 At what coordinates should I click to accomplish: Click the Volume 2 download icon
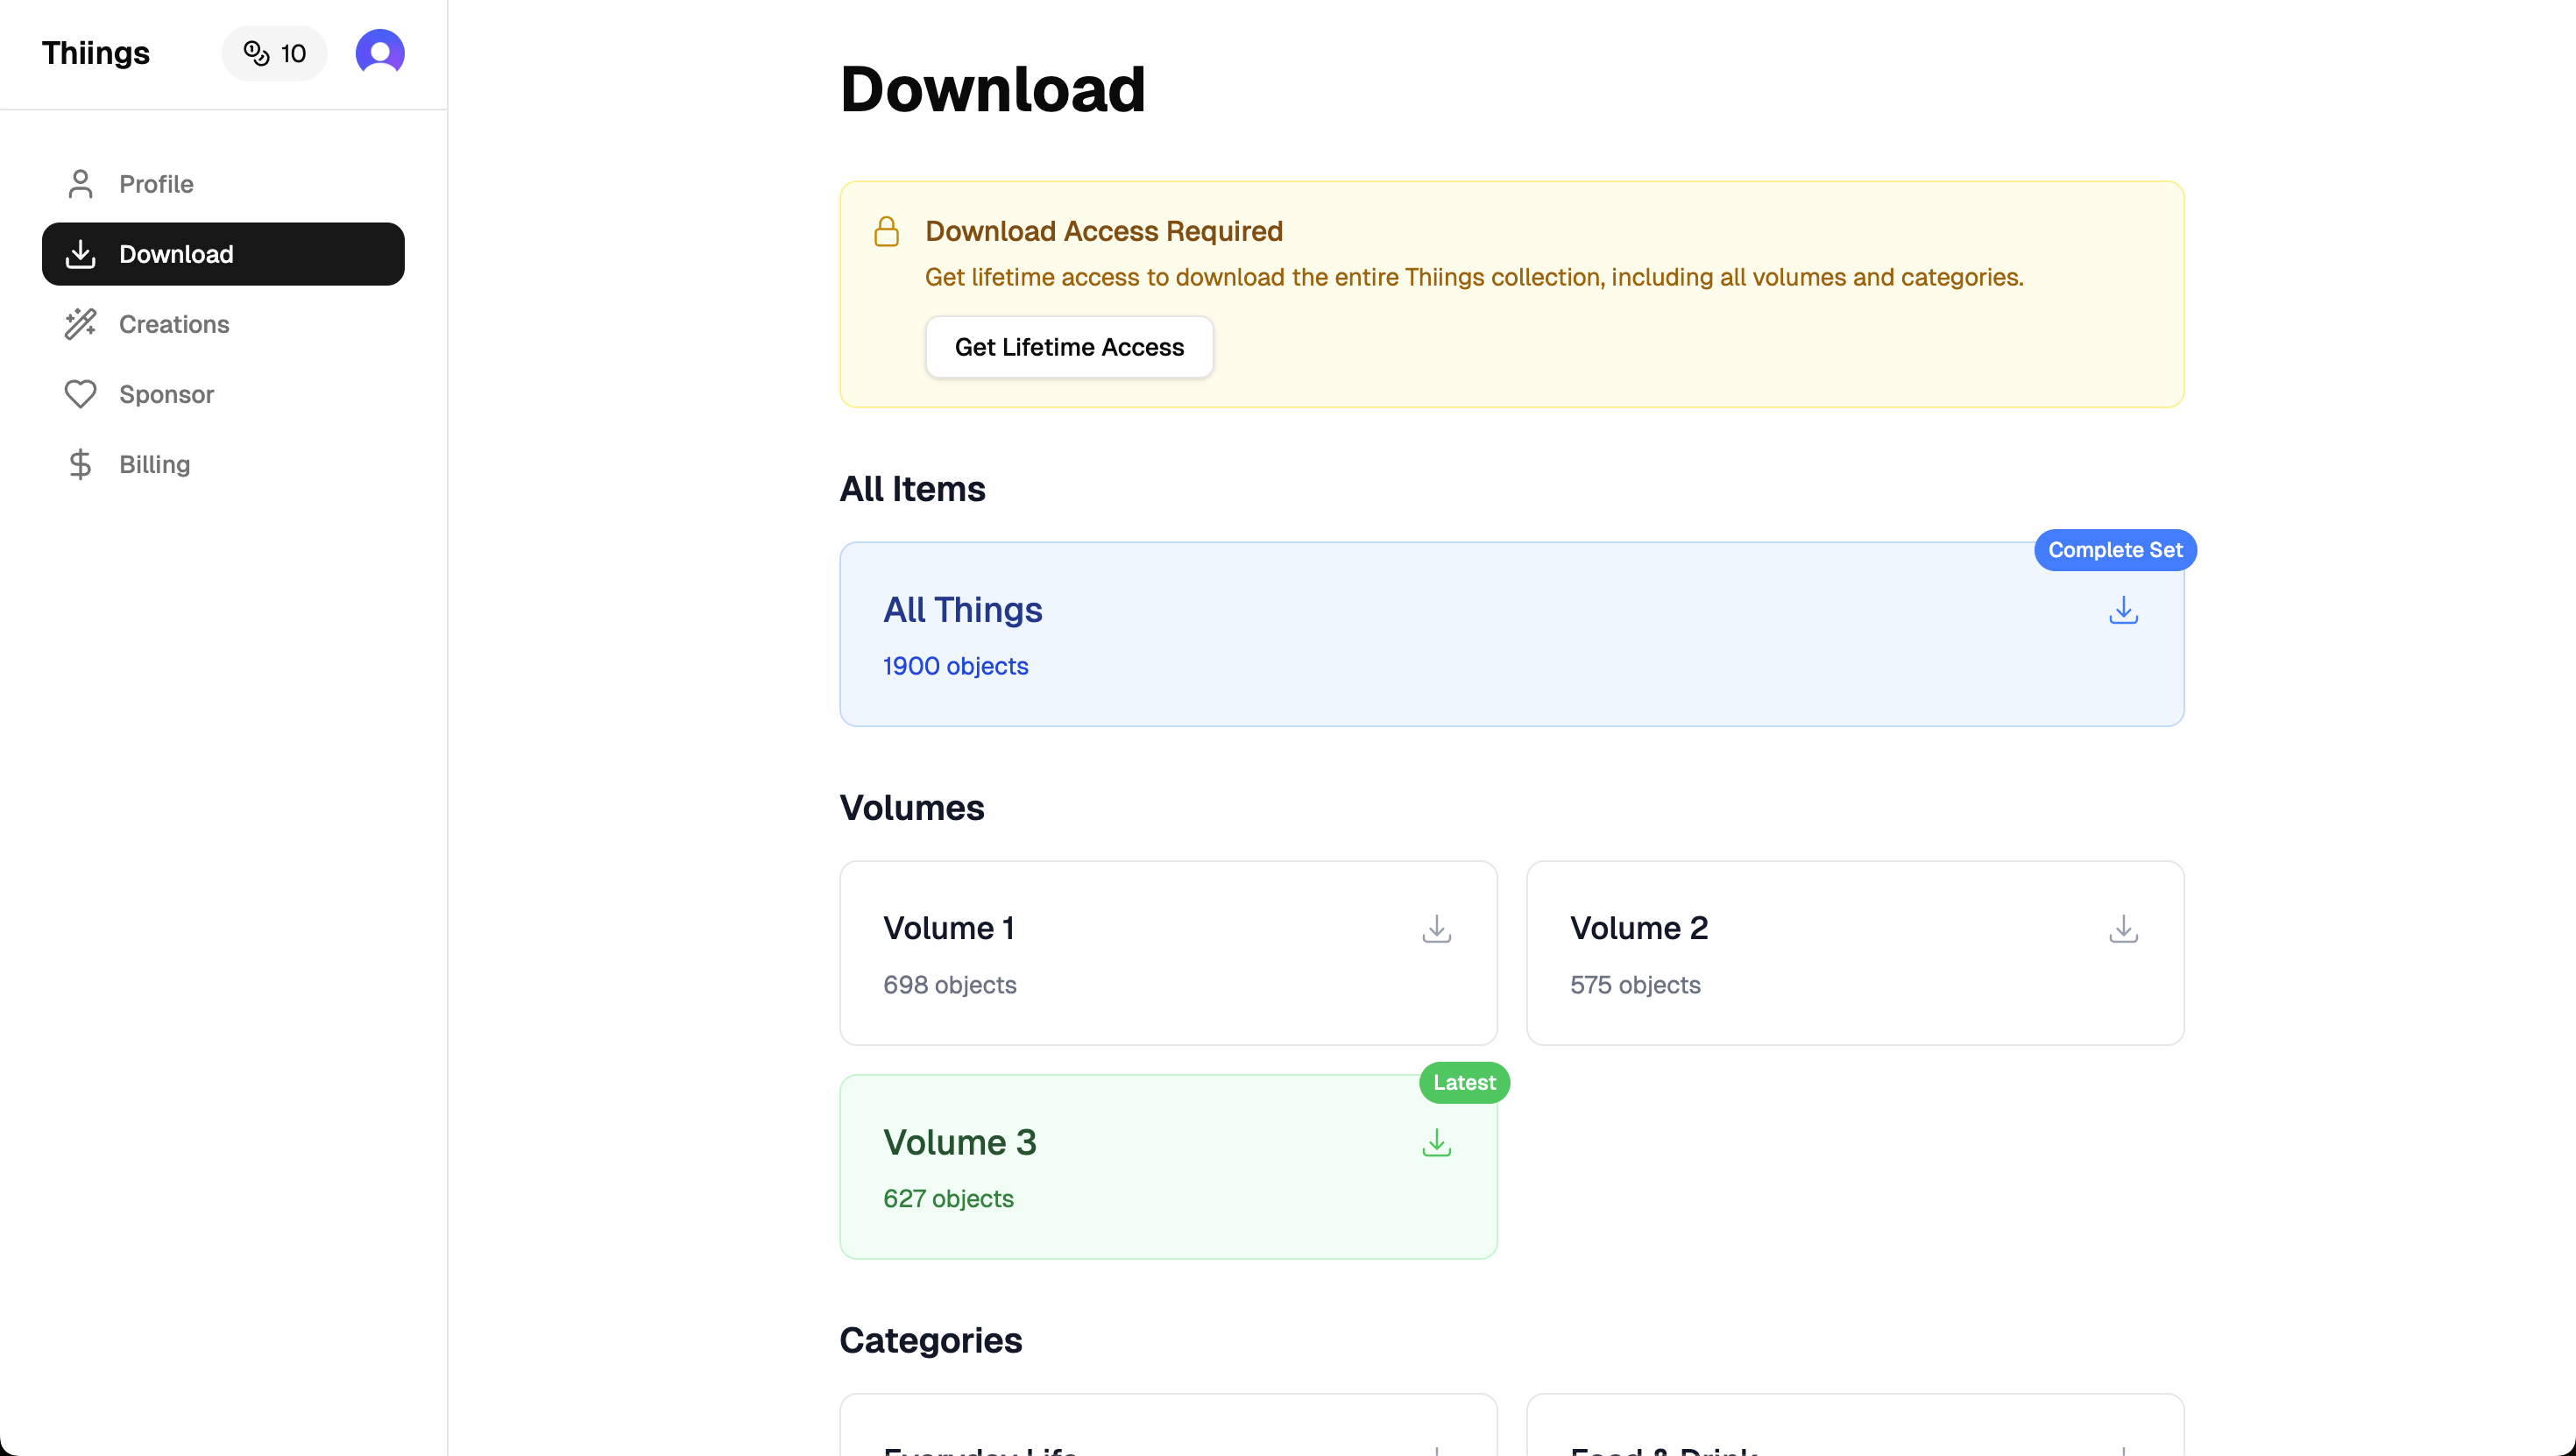click(x=2122, y=929)
